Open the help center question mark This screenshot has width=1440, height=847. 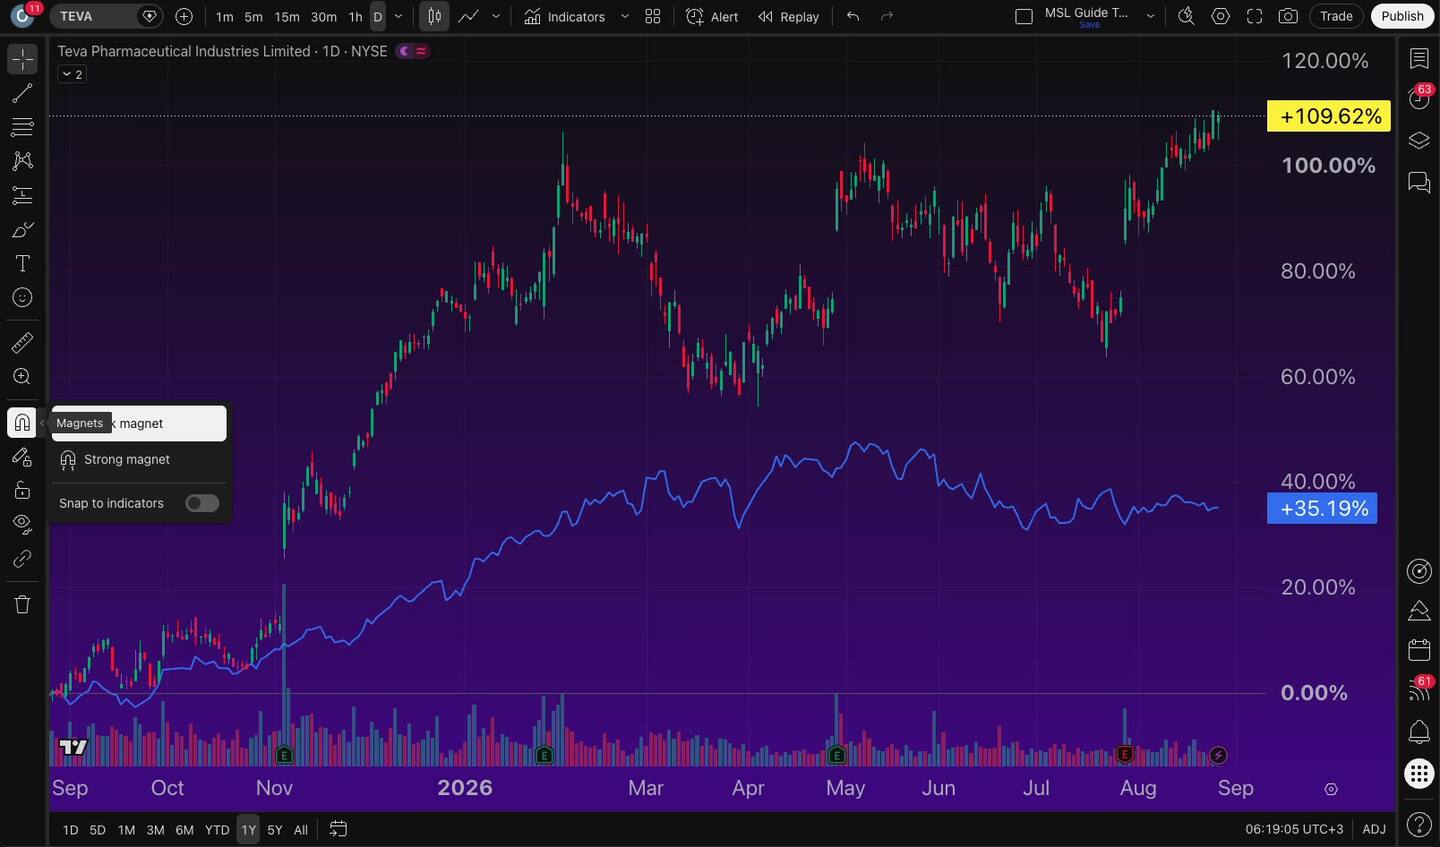(x=1419, y=825)
